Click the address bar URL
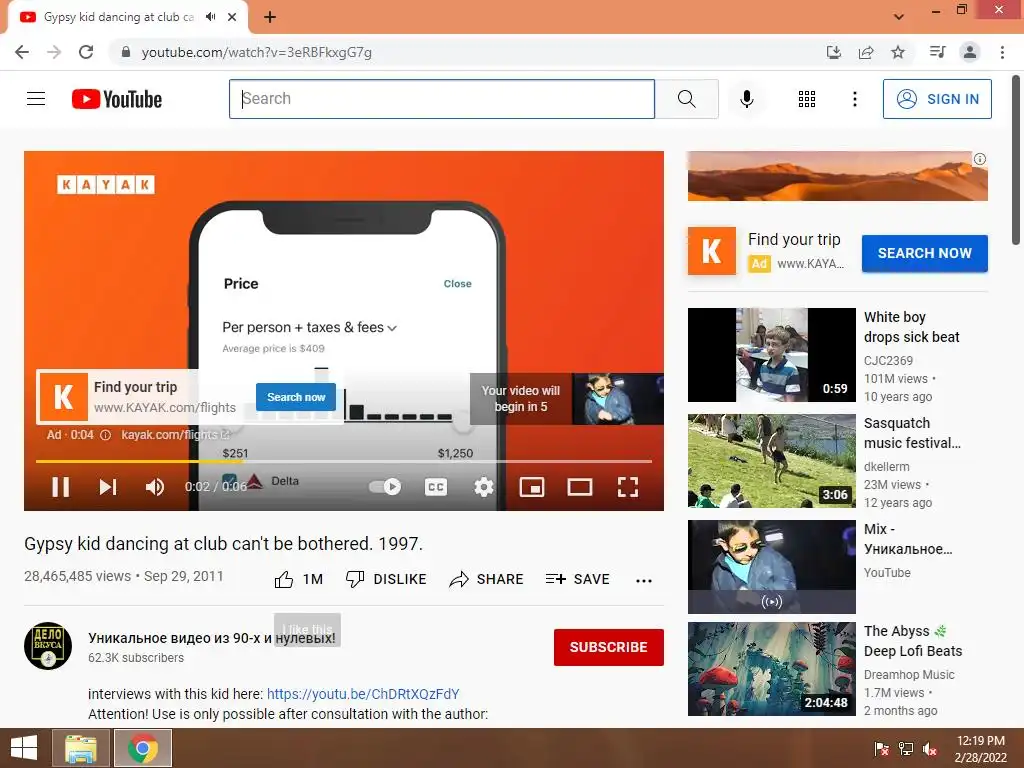 257,52
